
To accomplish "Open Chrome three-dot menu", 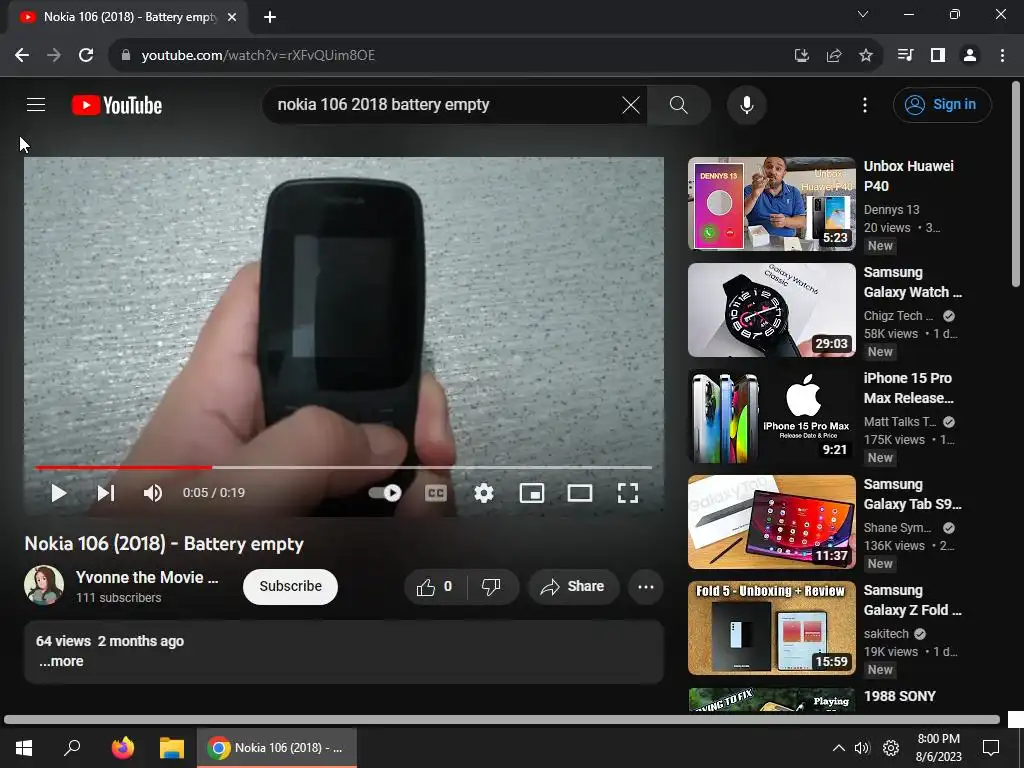I will click(1002, 56).
